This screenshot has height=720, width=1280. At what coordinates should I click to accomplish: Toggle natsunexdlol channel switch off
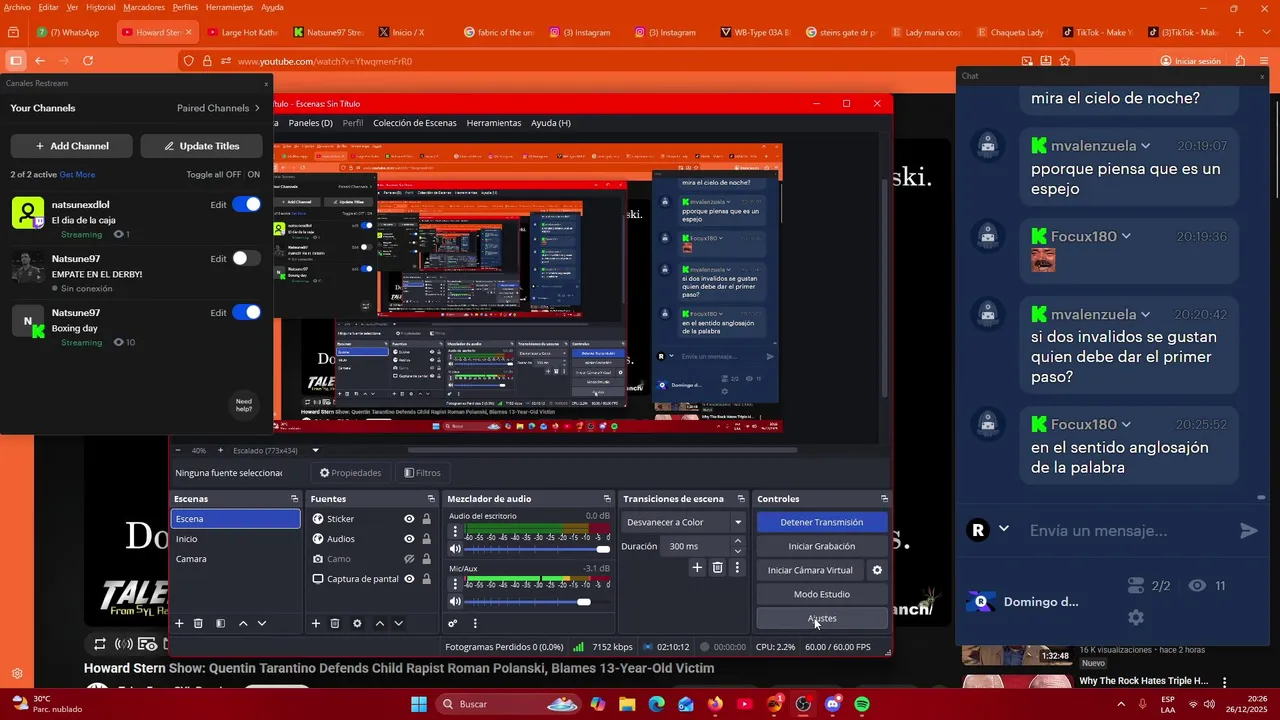tap(246, 204)
